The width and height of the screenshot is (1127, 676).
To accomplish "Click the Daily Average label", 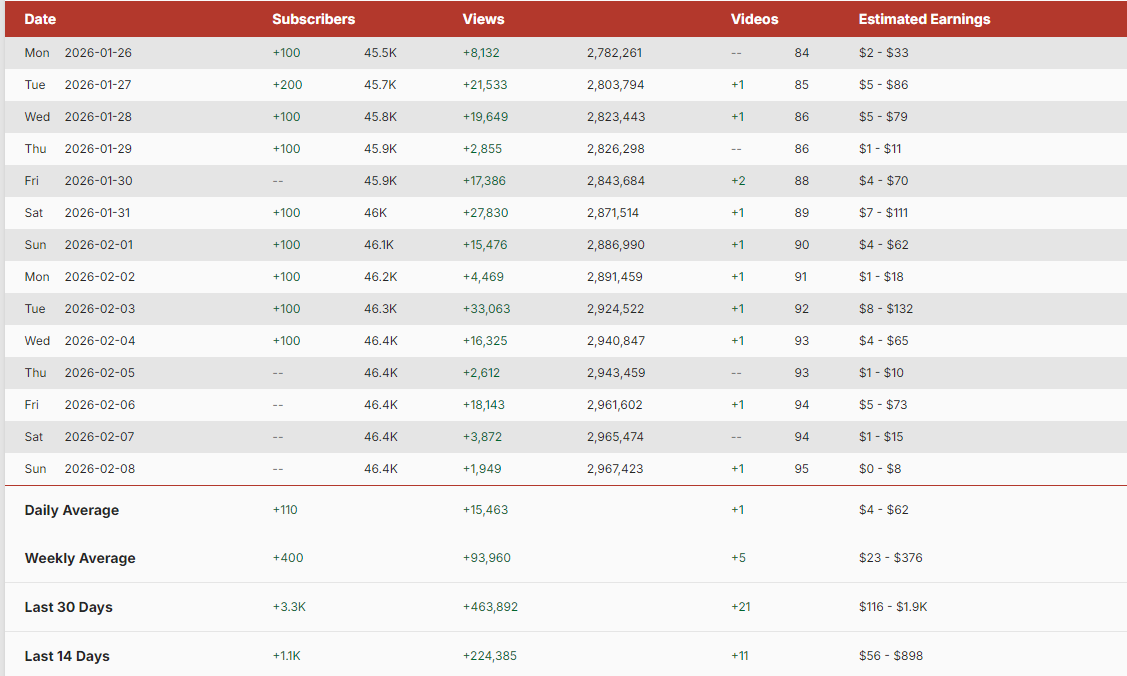I will [72, 510].
